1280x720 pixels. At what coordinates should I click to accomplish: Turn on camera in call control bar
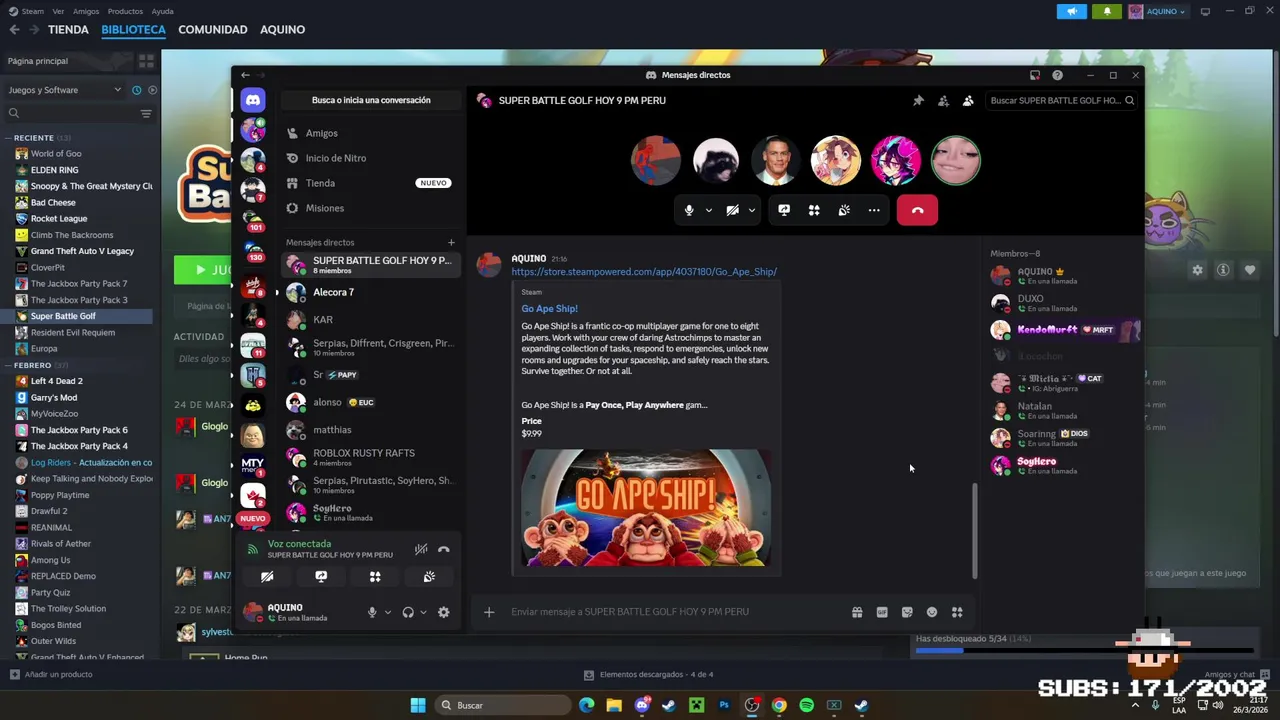click(733, 210)
